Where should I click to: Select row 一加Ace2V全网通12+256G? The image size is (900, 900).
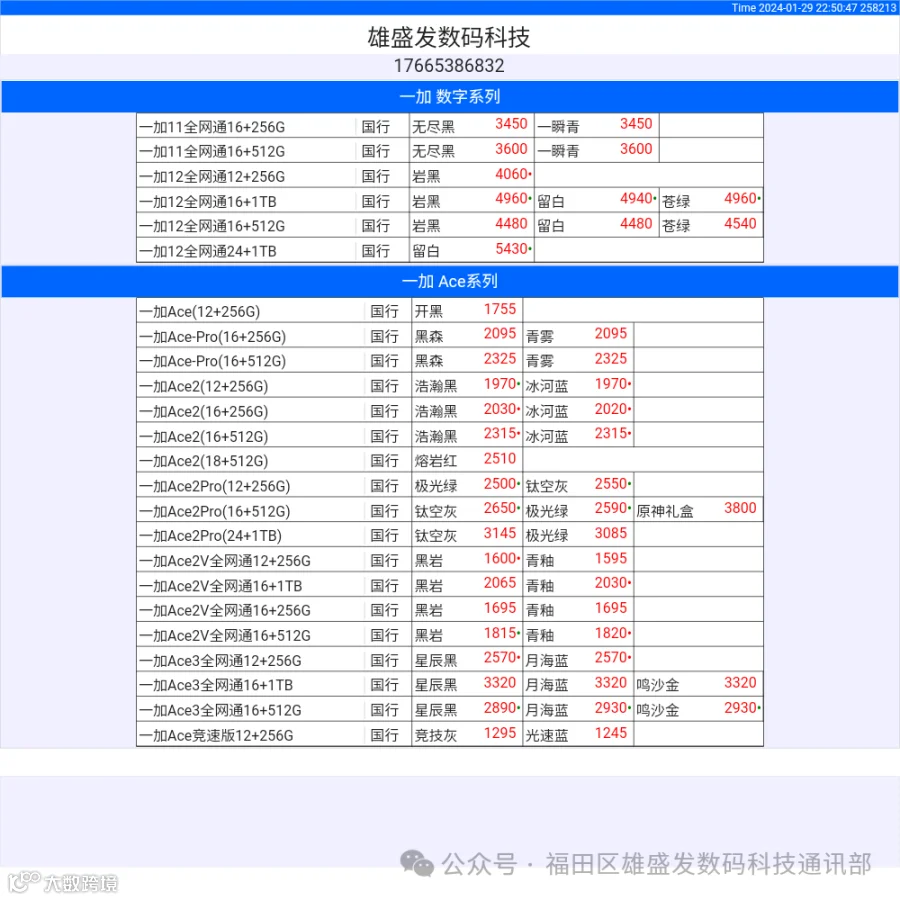(450, 560)
